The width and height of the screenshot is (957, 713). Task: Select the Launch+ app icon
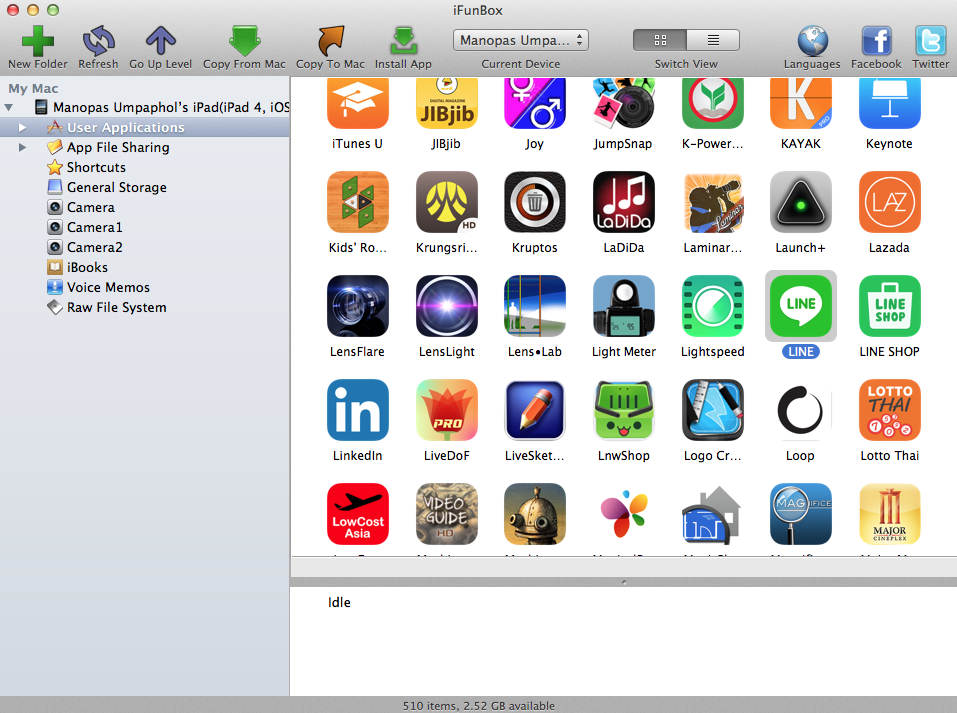[x=801, y=202]
